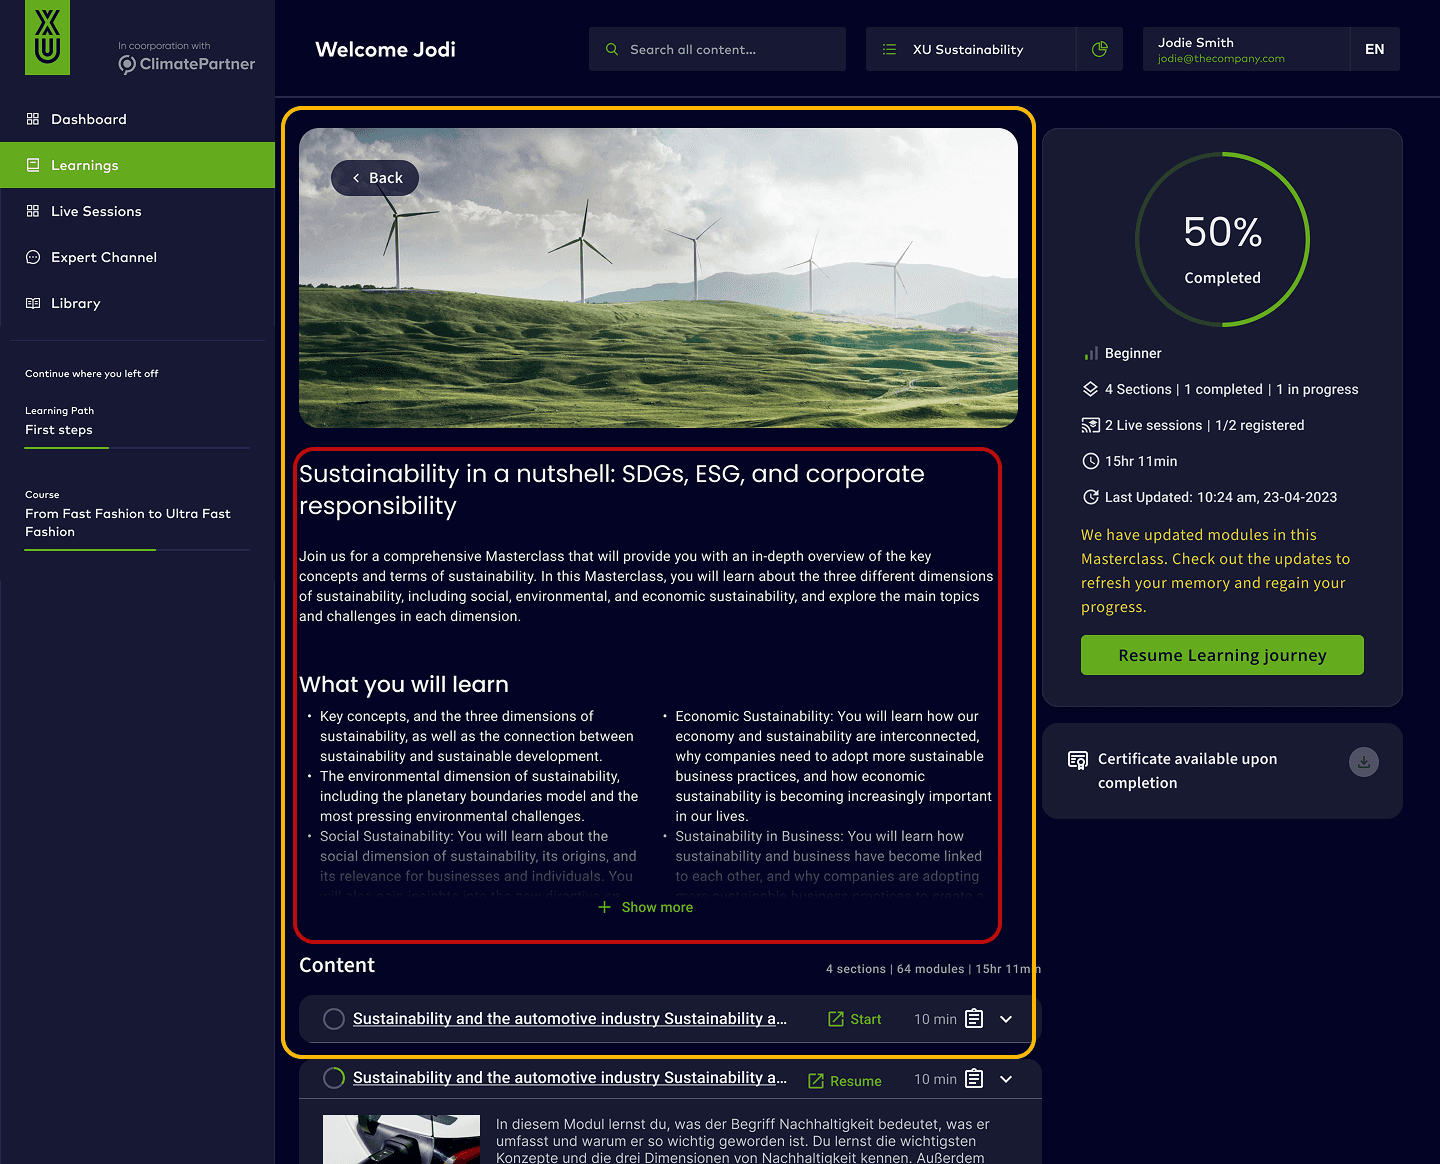Open Library in the sidebar

[137, 303]
